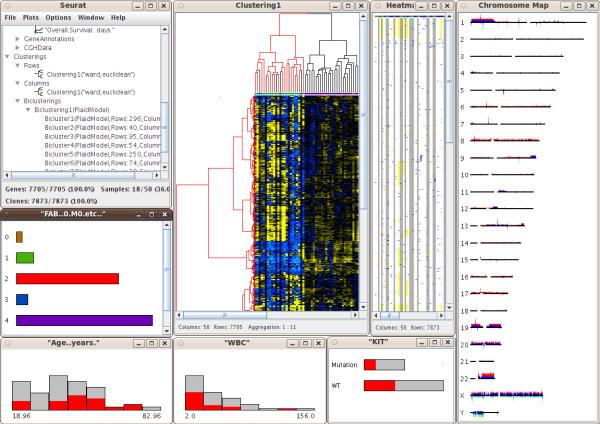The image size is (600, 424).
Task: Click chromosome 8 track in Chromosome Map
Action: point(504,140)
